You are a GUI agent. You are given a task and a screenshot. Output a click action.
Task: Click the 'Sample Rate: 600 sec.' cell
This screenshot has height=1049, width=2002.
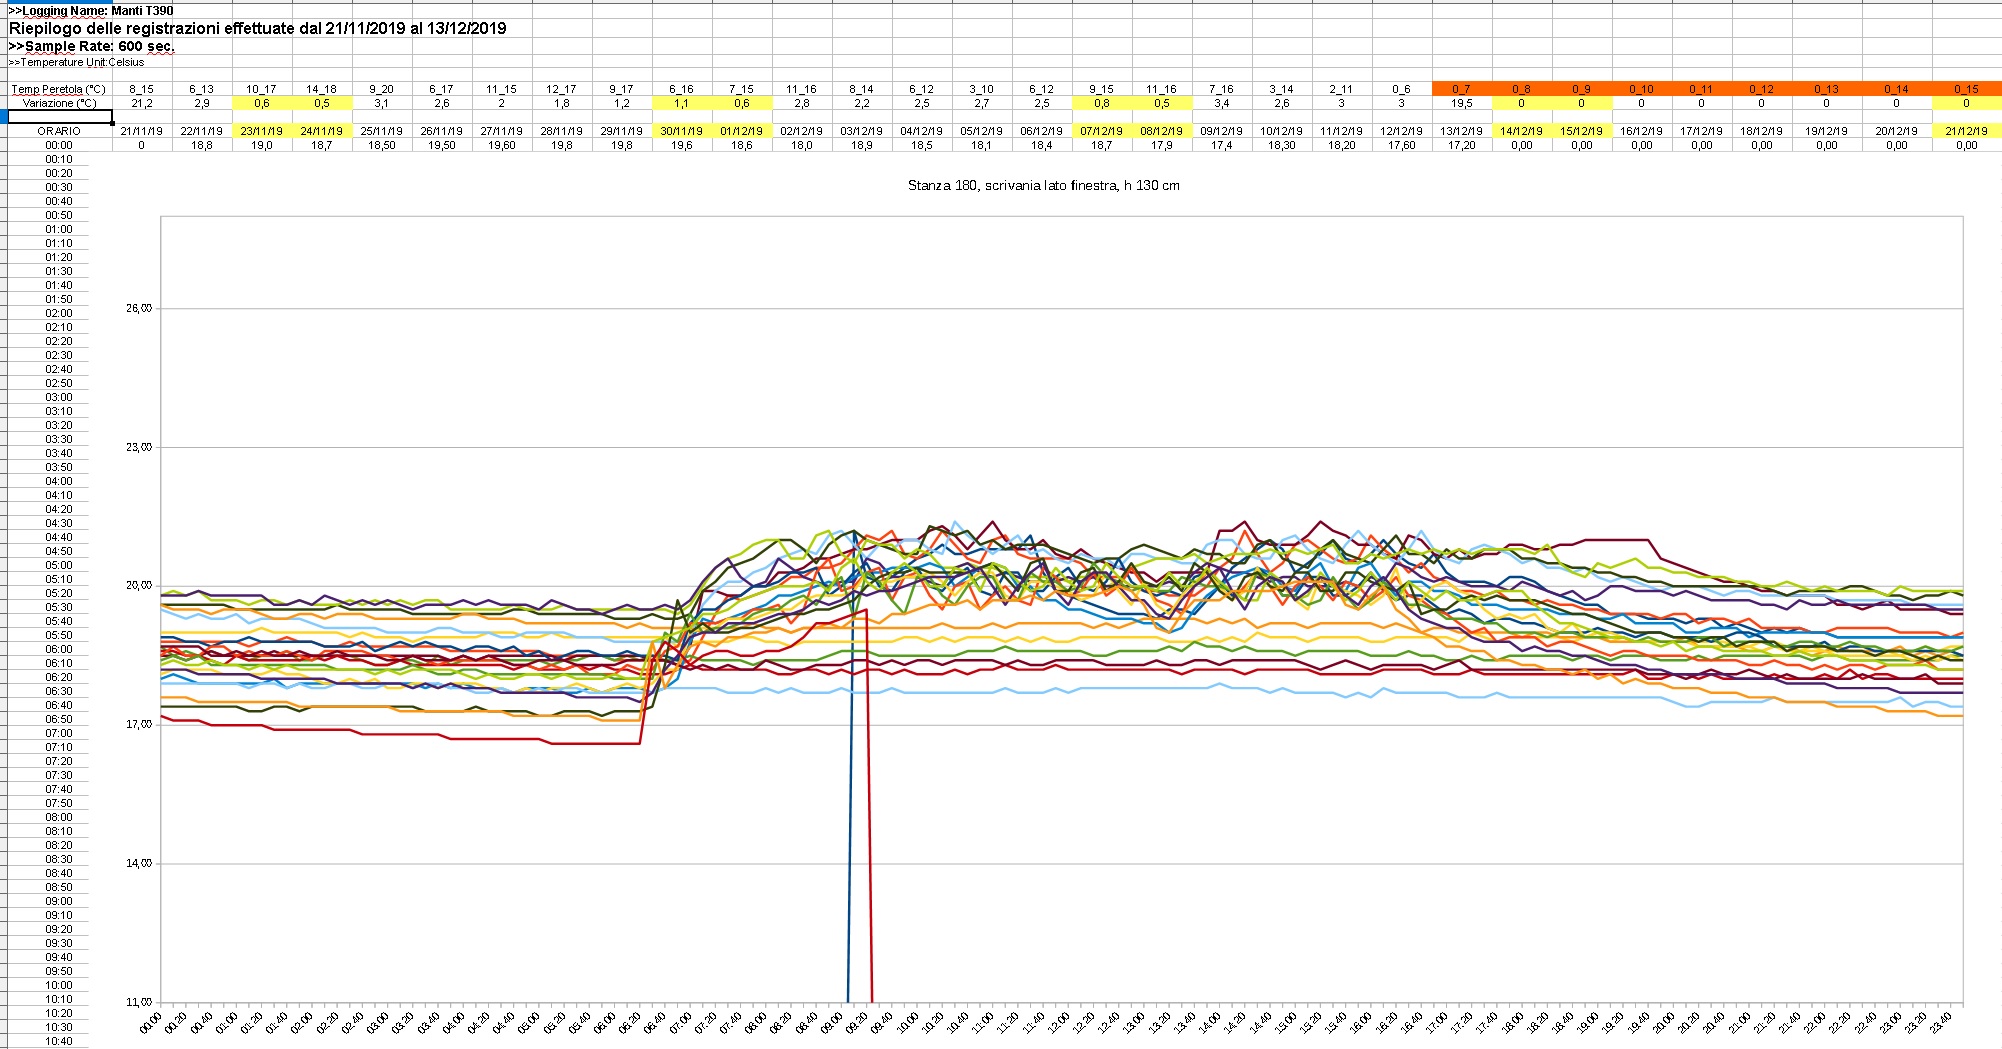pos(92,46)
